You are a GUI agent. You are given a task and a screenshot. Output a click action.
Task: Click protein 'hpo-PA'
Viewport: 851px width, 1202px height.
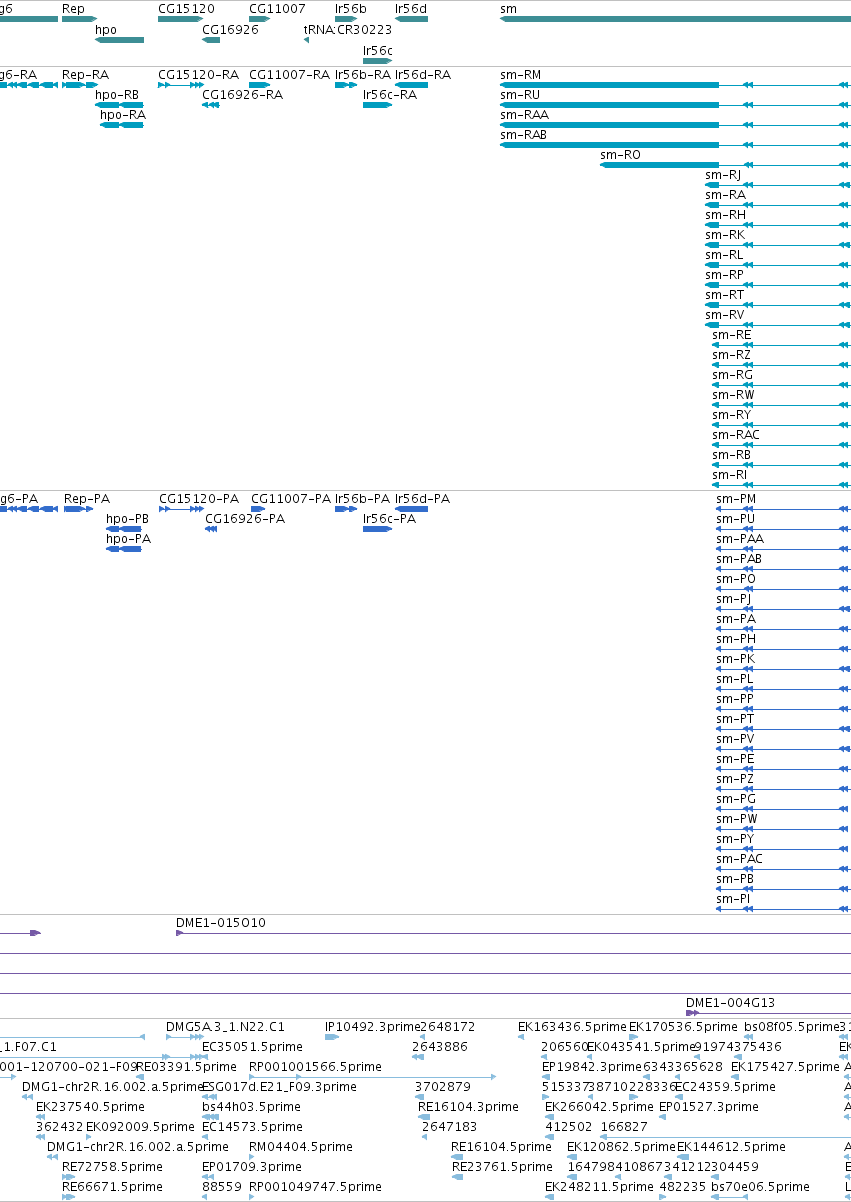click(129, 539)
